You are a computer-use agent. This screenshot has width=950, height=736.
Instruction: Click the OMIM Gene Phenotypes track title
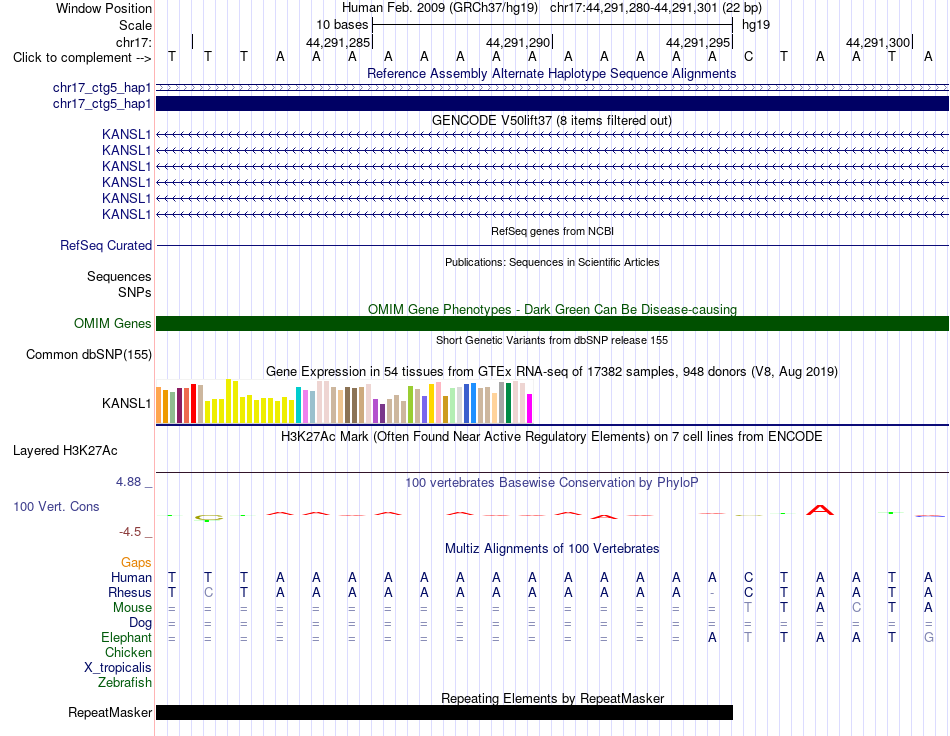tap(552, 310)
